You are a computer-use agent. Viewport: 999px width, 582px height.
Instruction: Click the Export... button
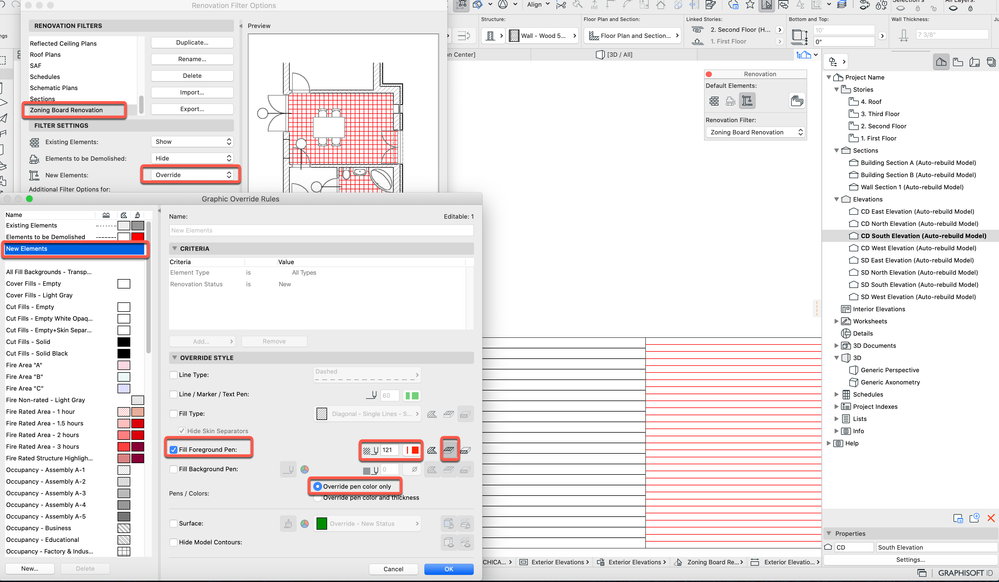point(192,109)
